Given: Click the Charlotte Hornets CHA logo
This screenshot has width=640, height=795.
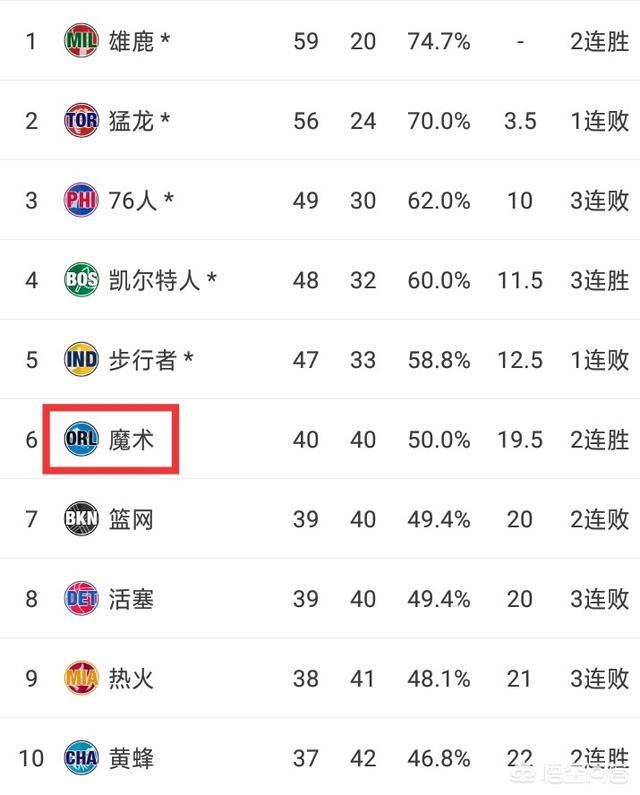Looking at the screenshot, I should click(81, 758).
